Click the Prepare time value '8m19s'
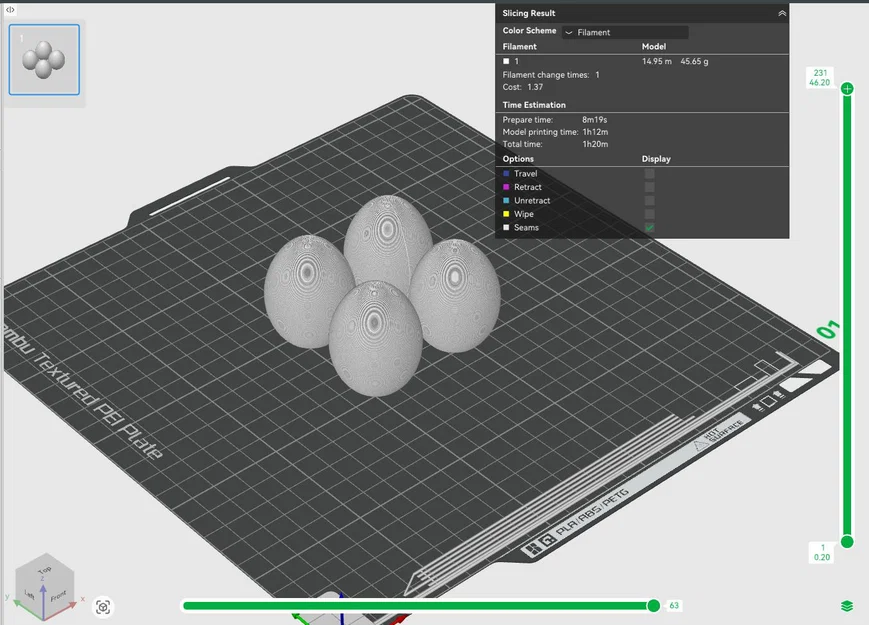 [x=595, y=120]
